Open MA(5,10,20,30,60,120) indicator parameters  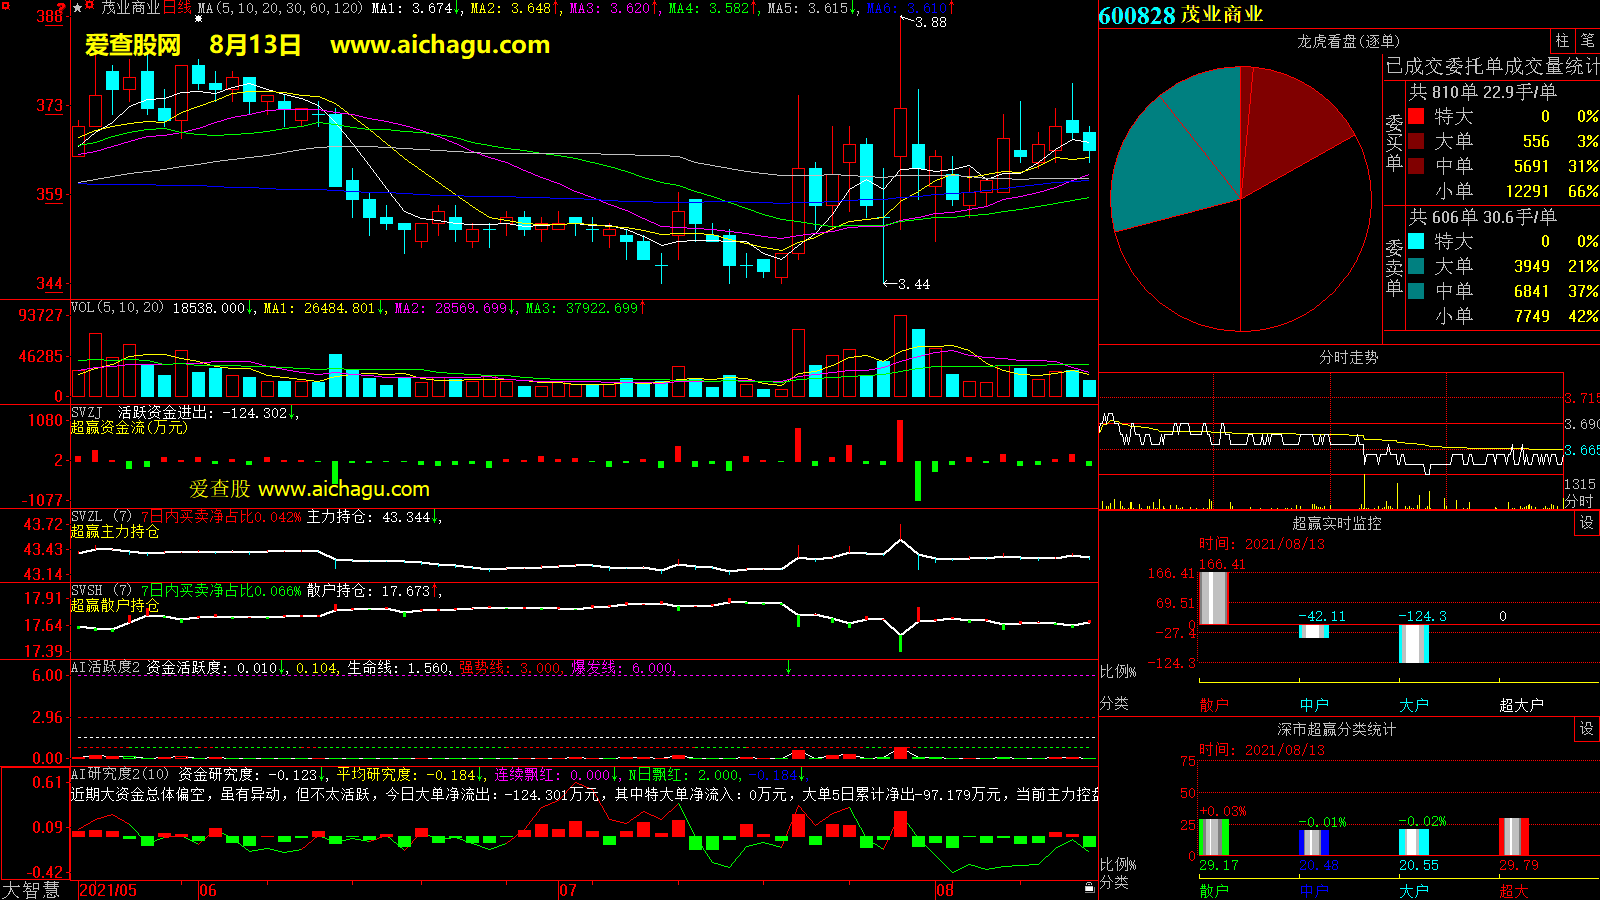[280, 8]
